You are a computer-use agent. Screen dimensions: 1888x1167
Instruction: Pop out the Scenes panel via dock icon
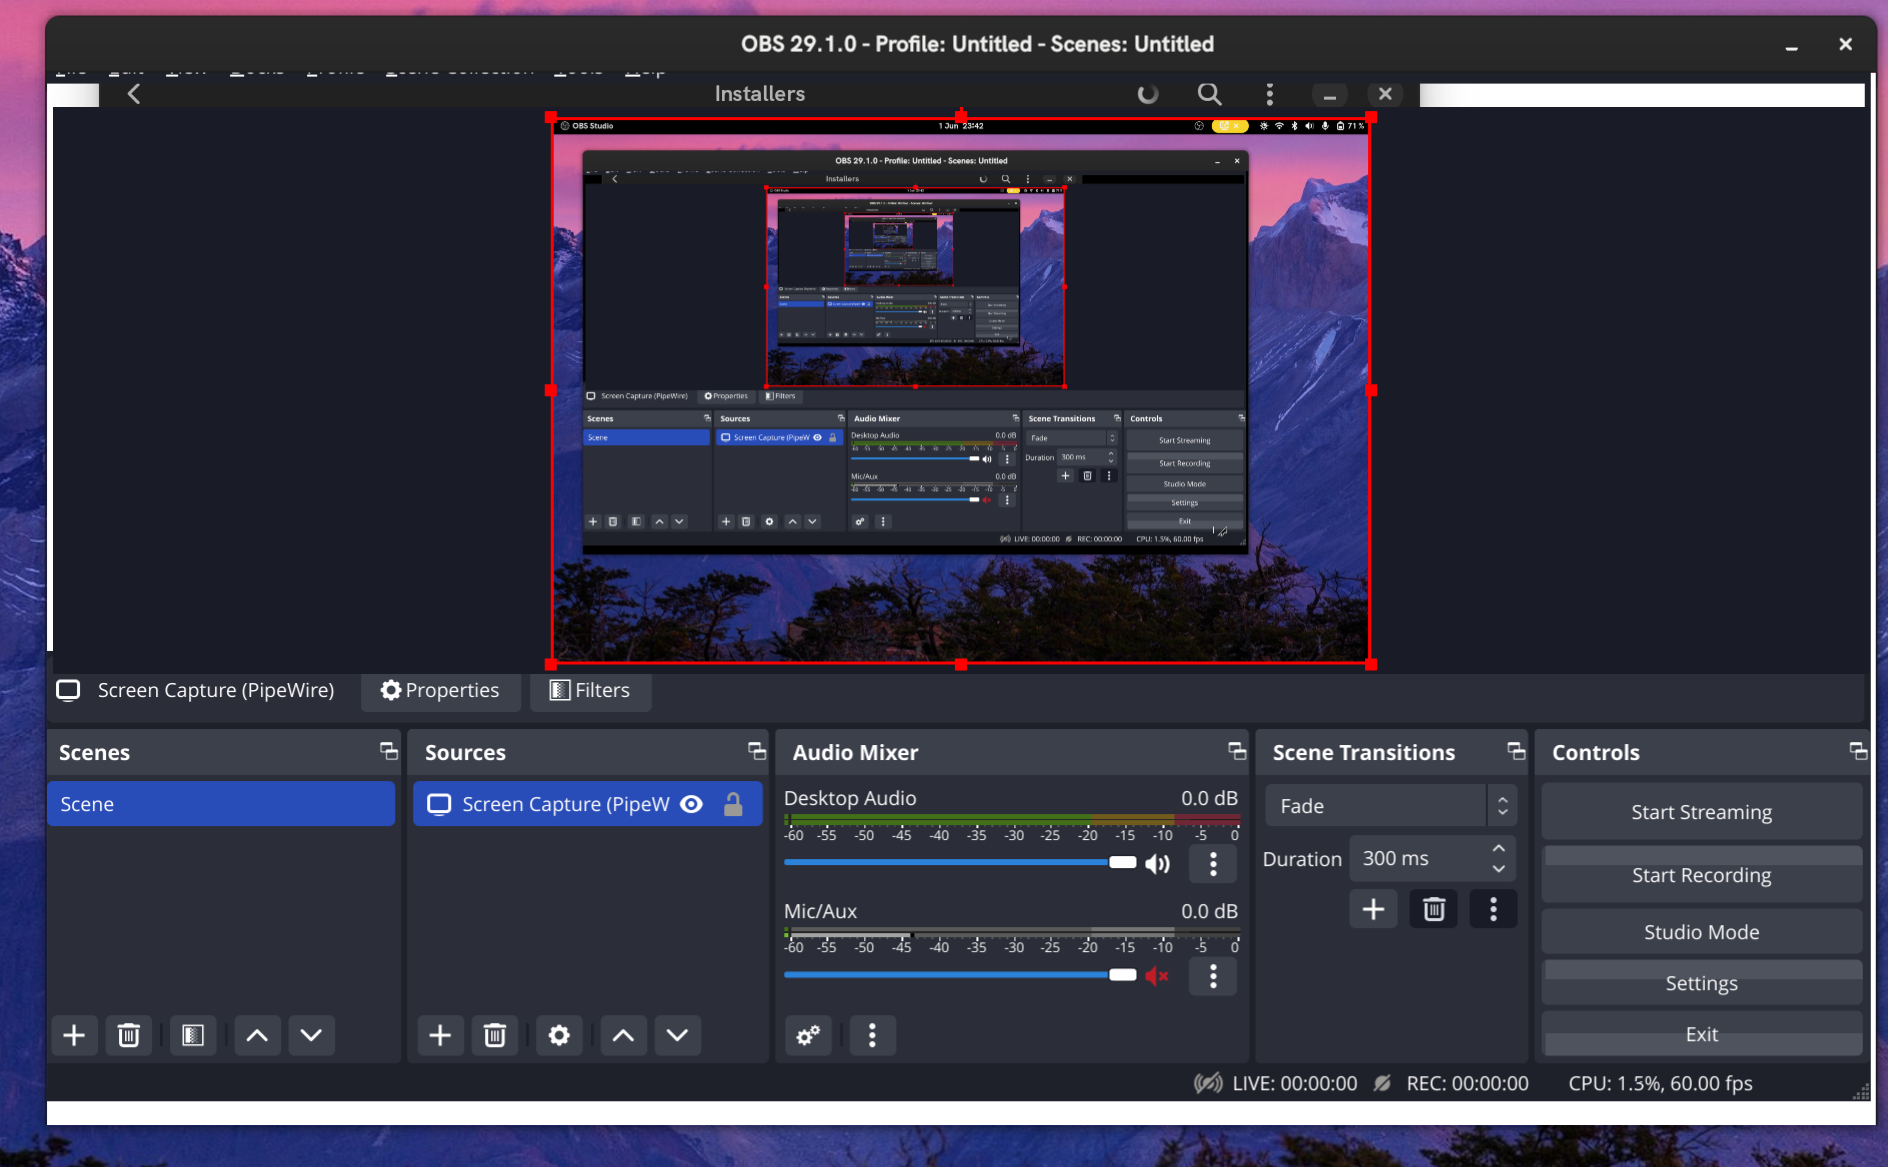(x=387, y=752)
